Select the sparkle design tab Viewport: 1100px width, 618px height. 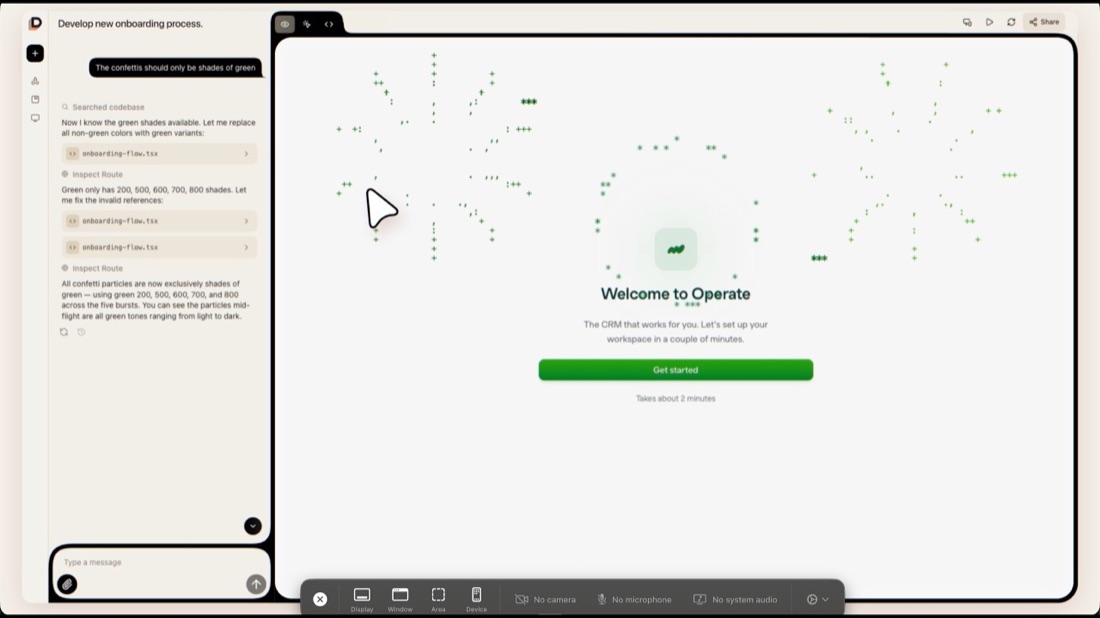[307, 24]
